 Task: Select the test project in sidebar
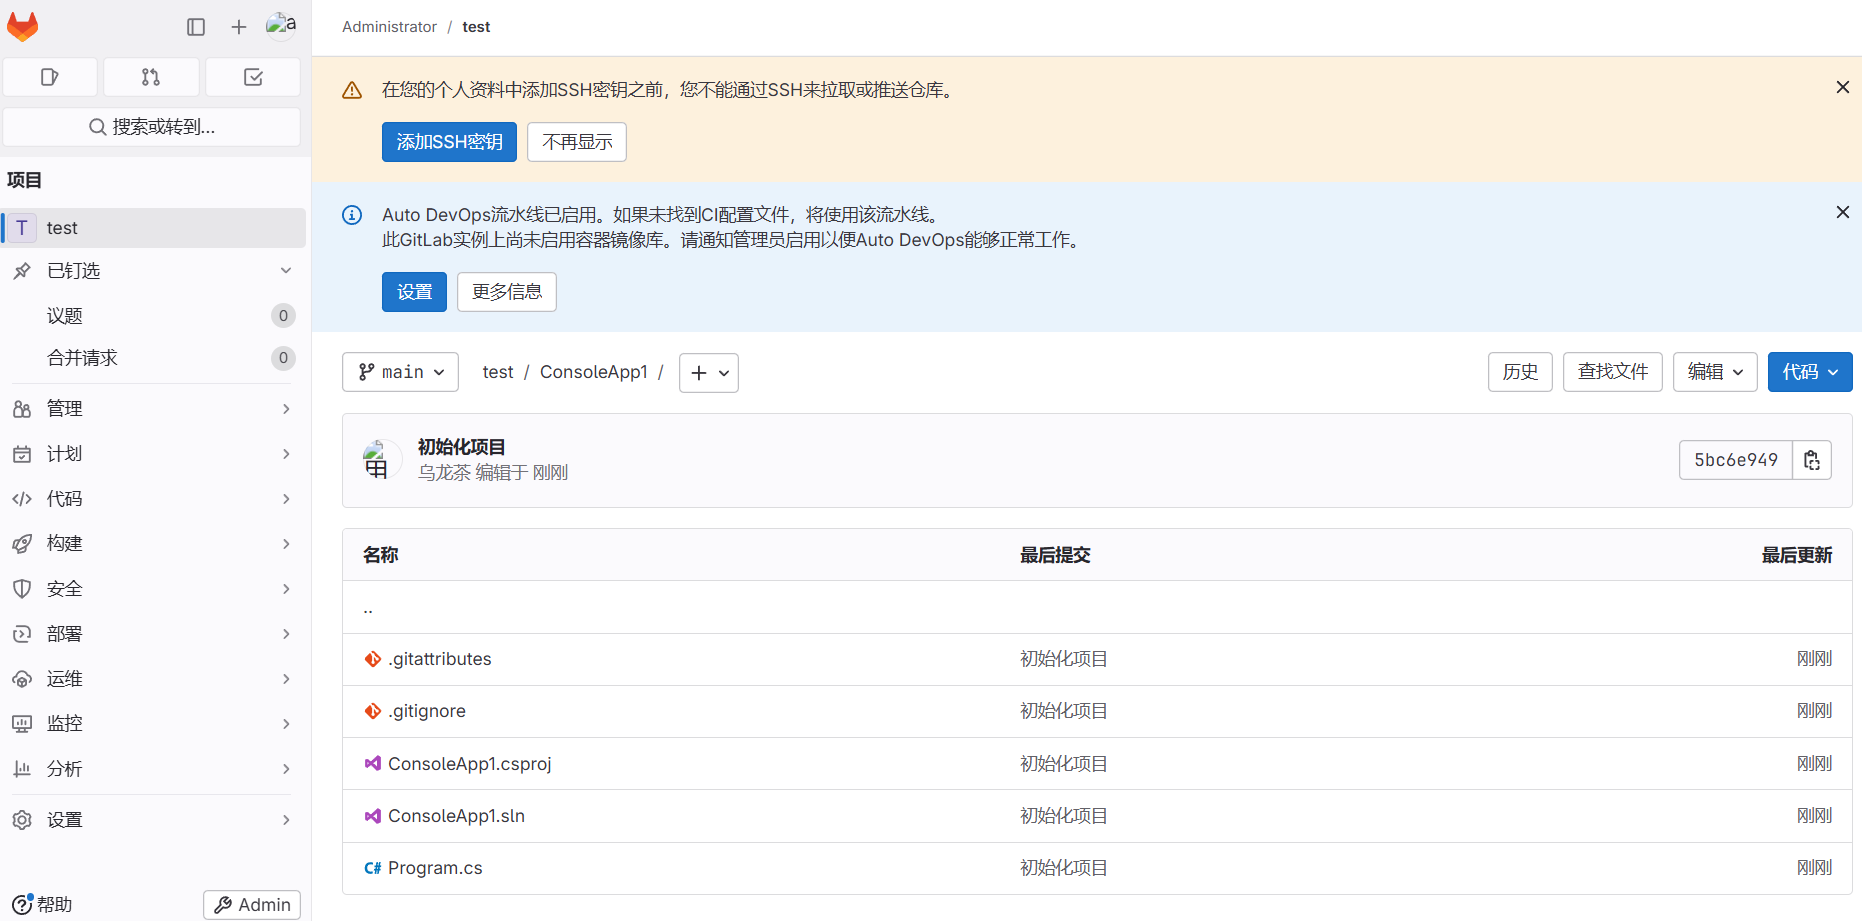click(x=154, y=228)
